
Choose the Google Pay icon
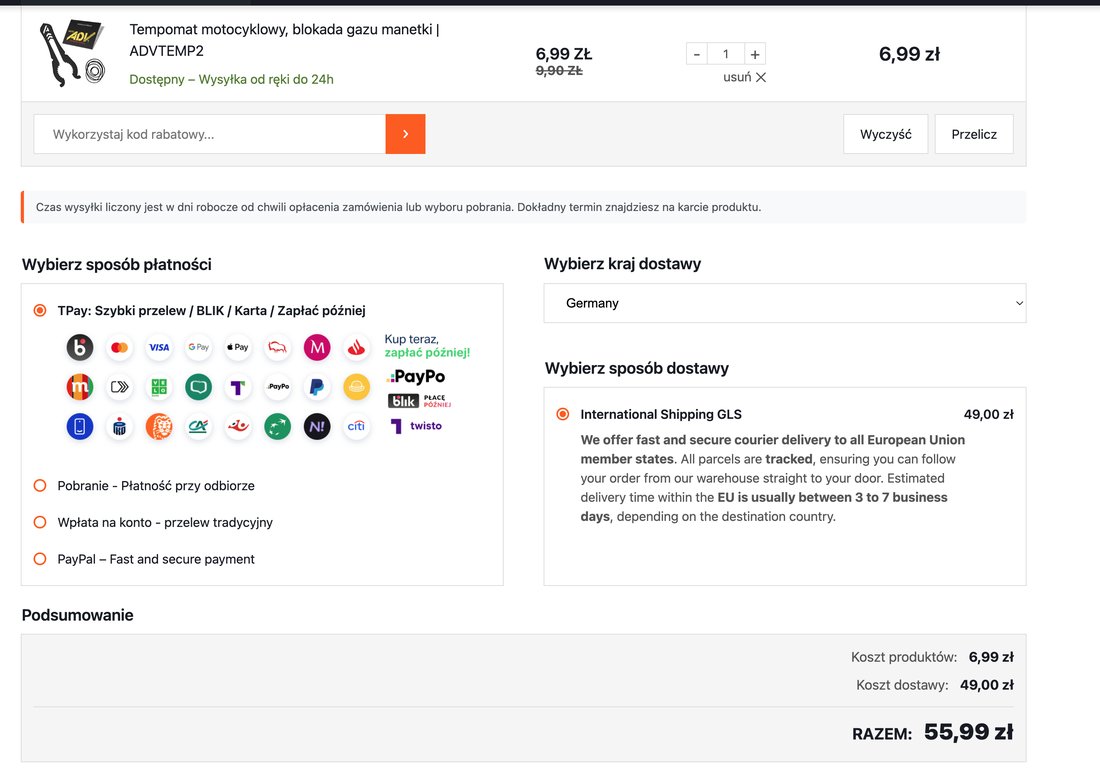pos(199,347)
